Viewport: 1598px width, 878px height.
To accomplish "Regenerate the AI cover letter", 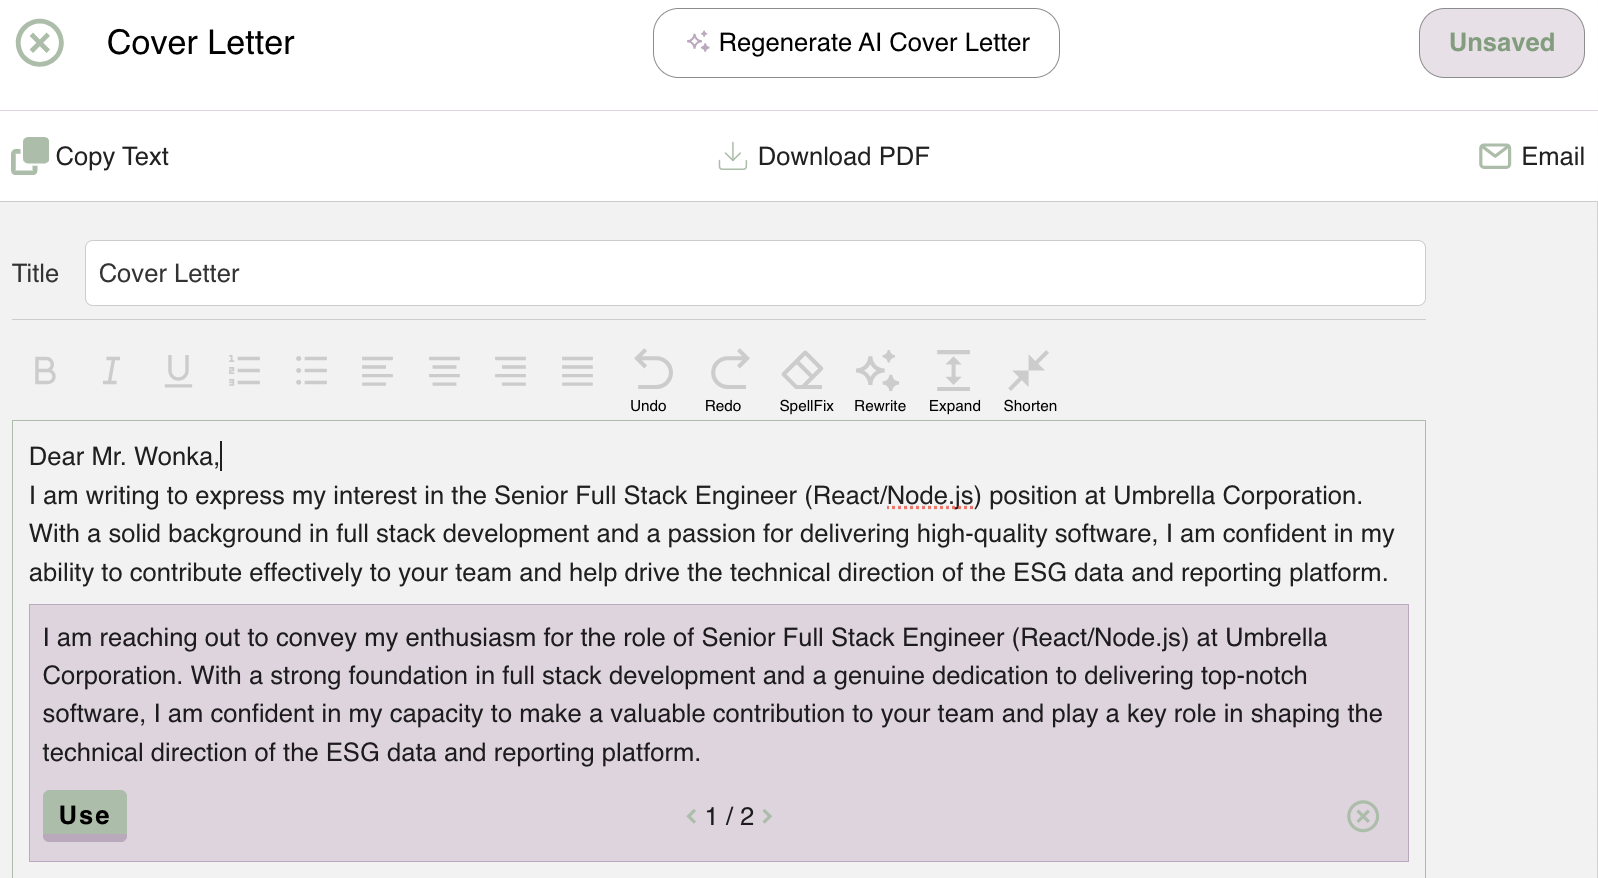I will 856,43.
